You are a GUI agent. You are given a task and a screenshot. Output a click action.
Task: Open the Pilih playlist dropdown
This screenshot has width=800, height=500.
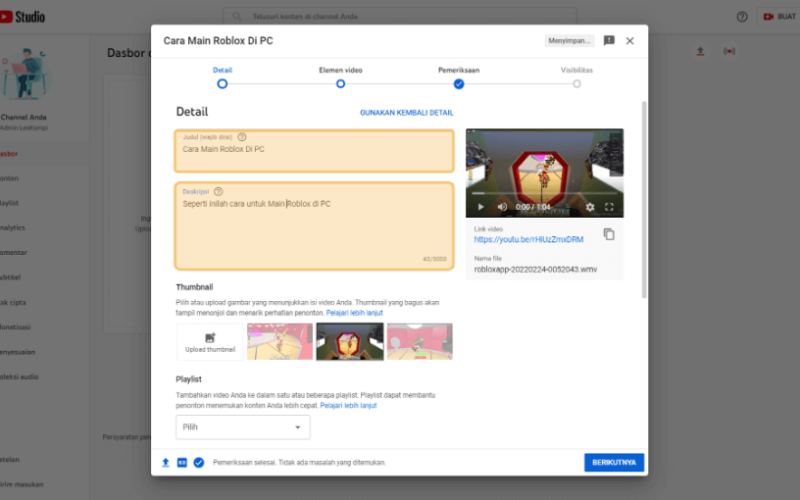243,427
